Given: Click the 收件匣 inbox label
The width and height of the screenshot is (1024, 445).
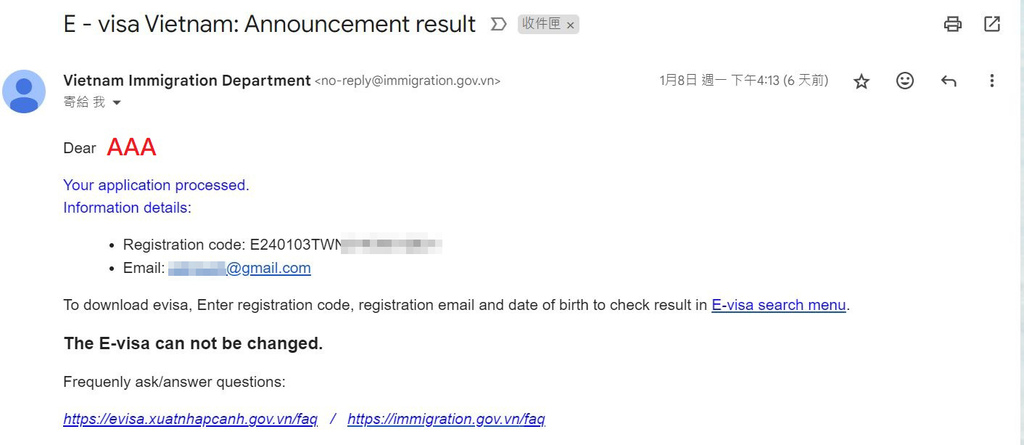Looking at the screenshot, I should coord(541,25).
